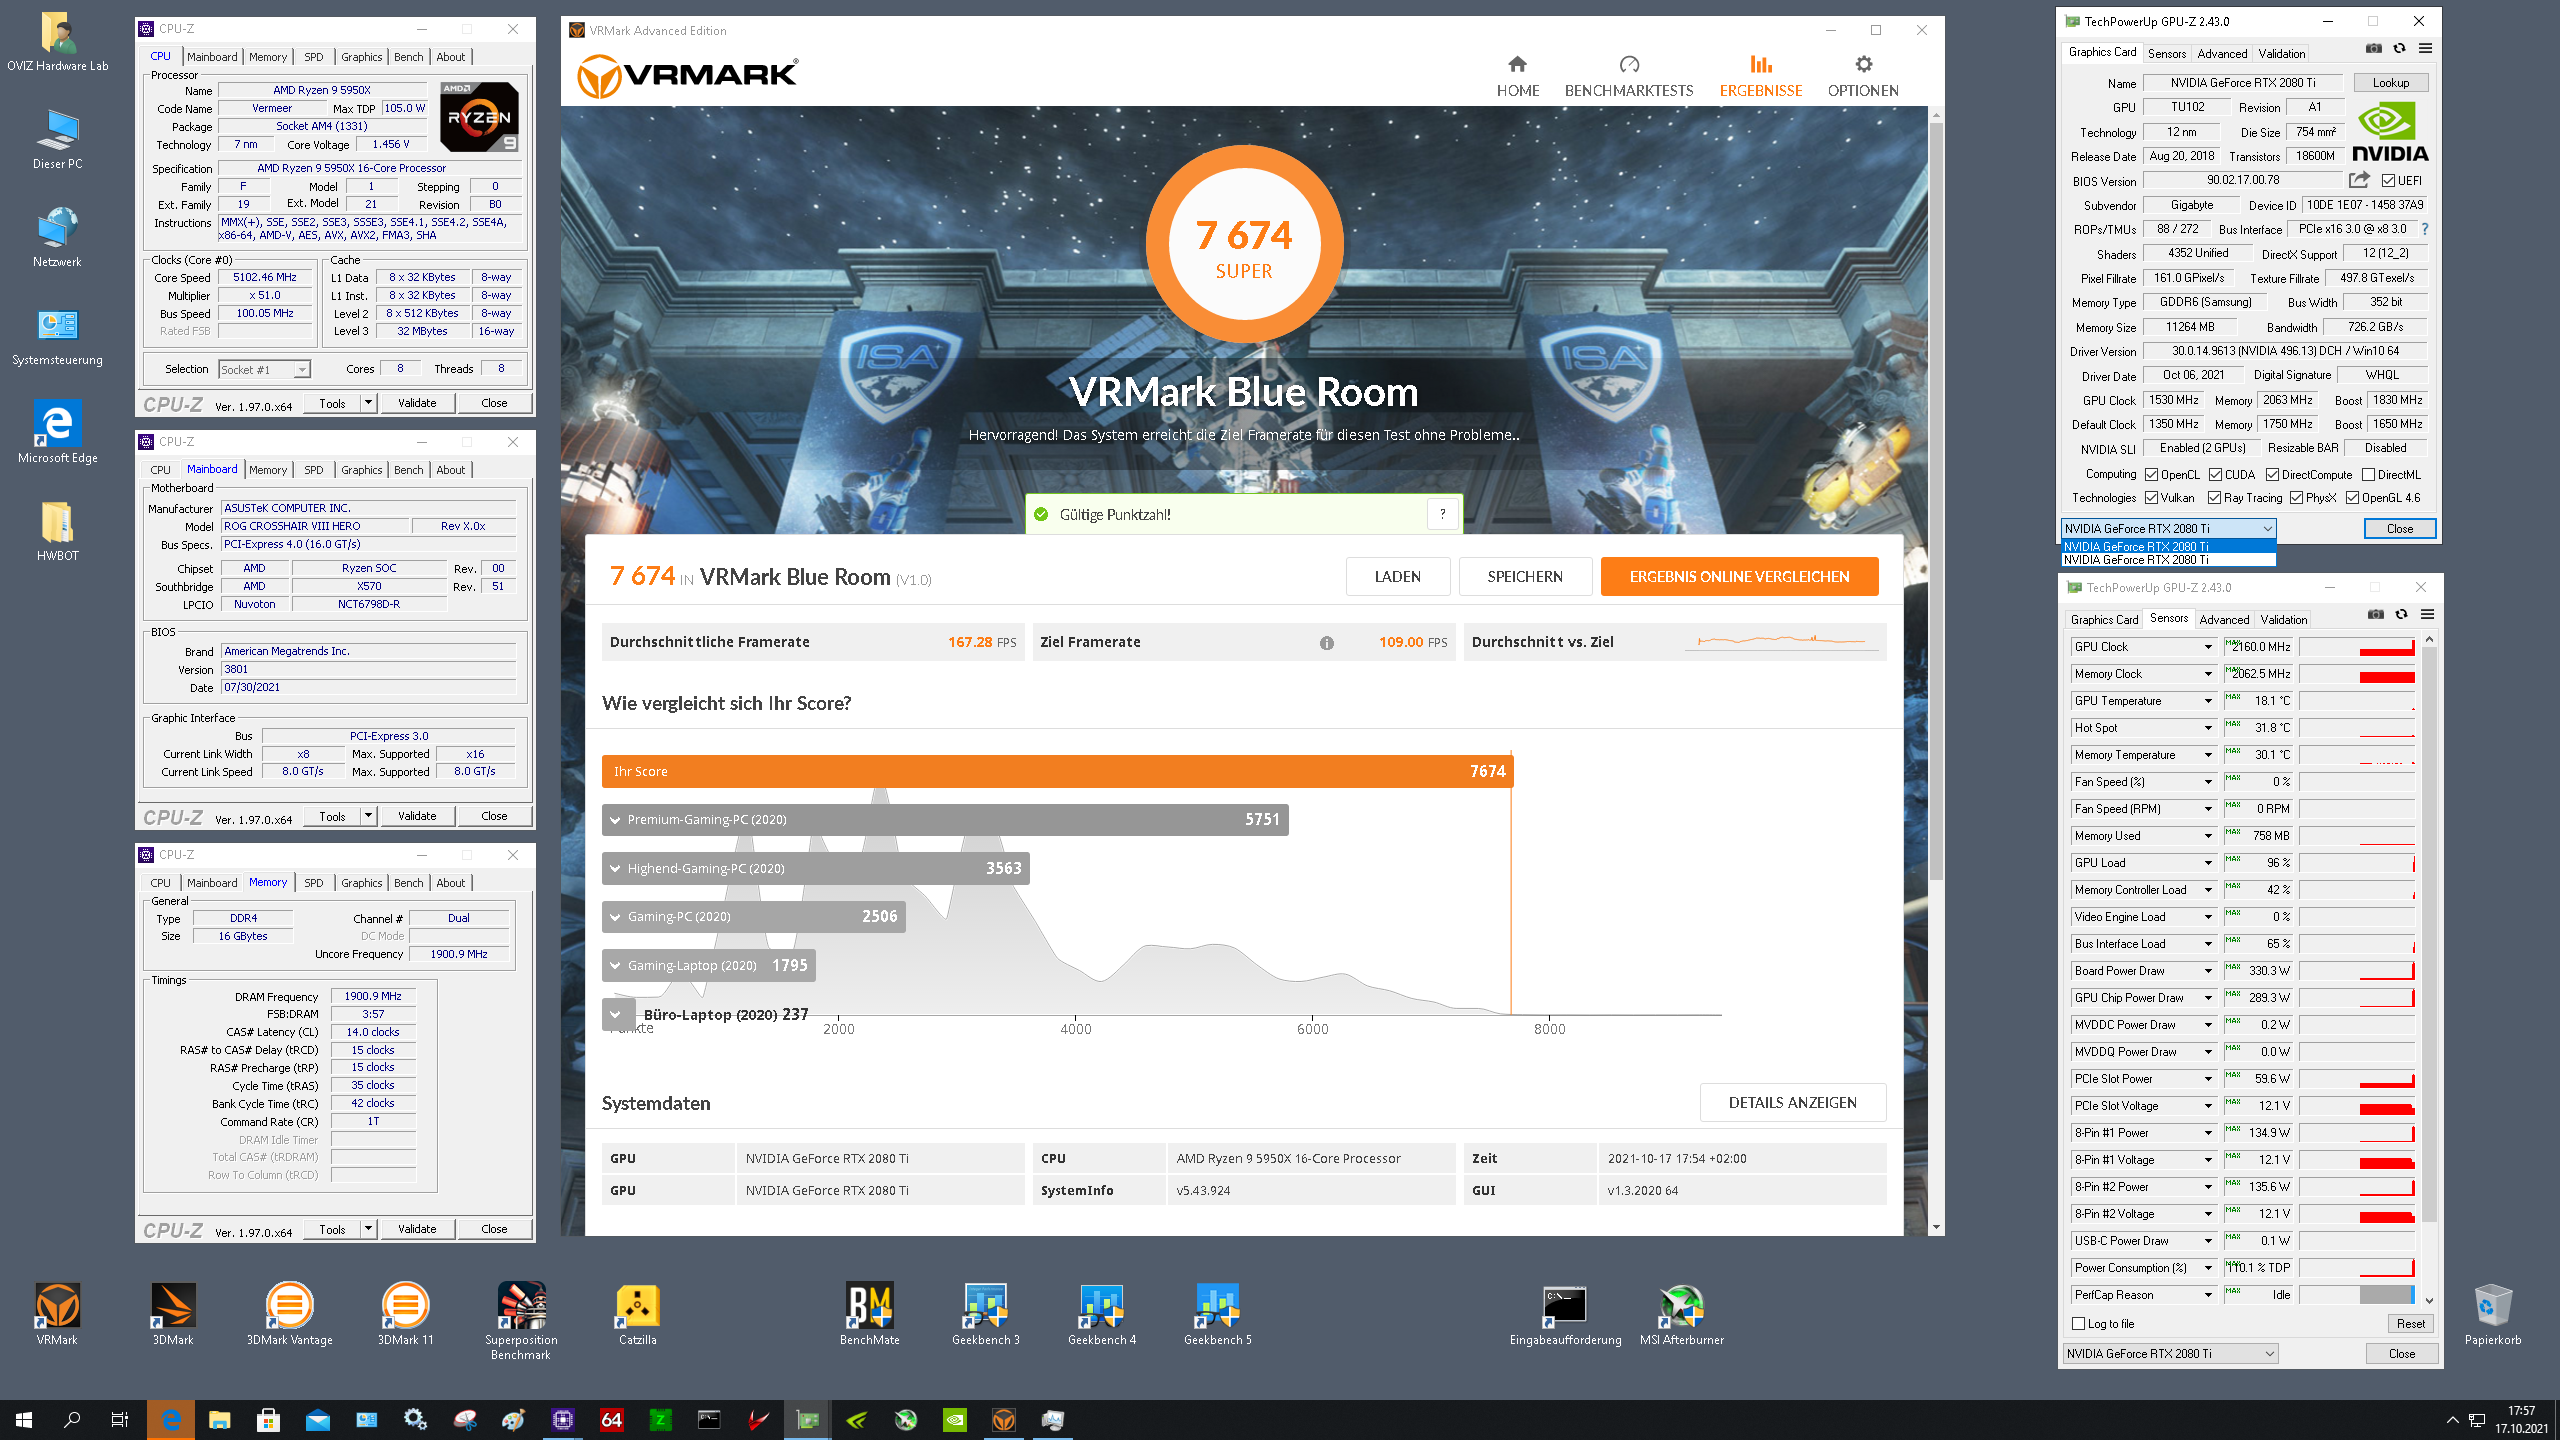Open Board Power Draw sensor dropdown

click(2207, 972)
